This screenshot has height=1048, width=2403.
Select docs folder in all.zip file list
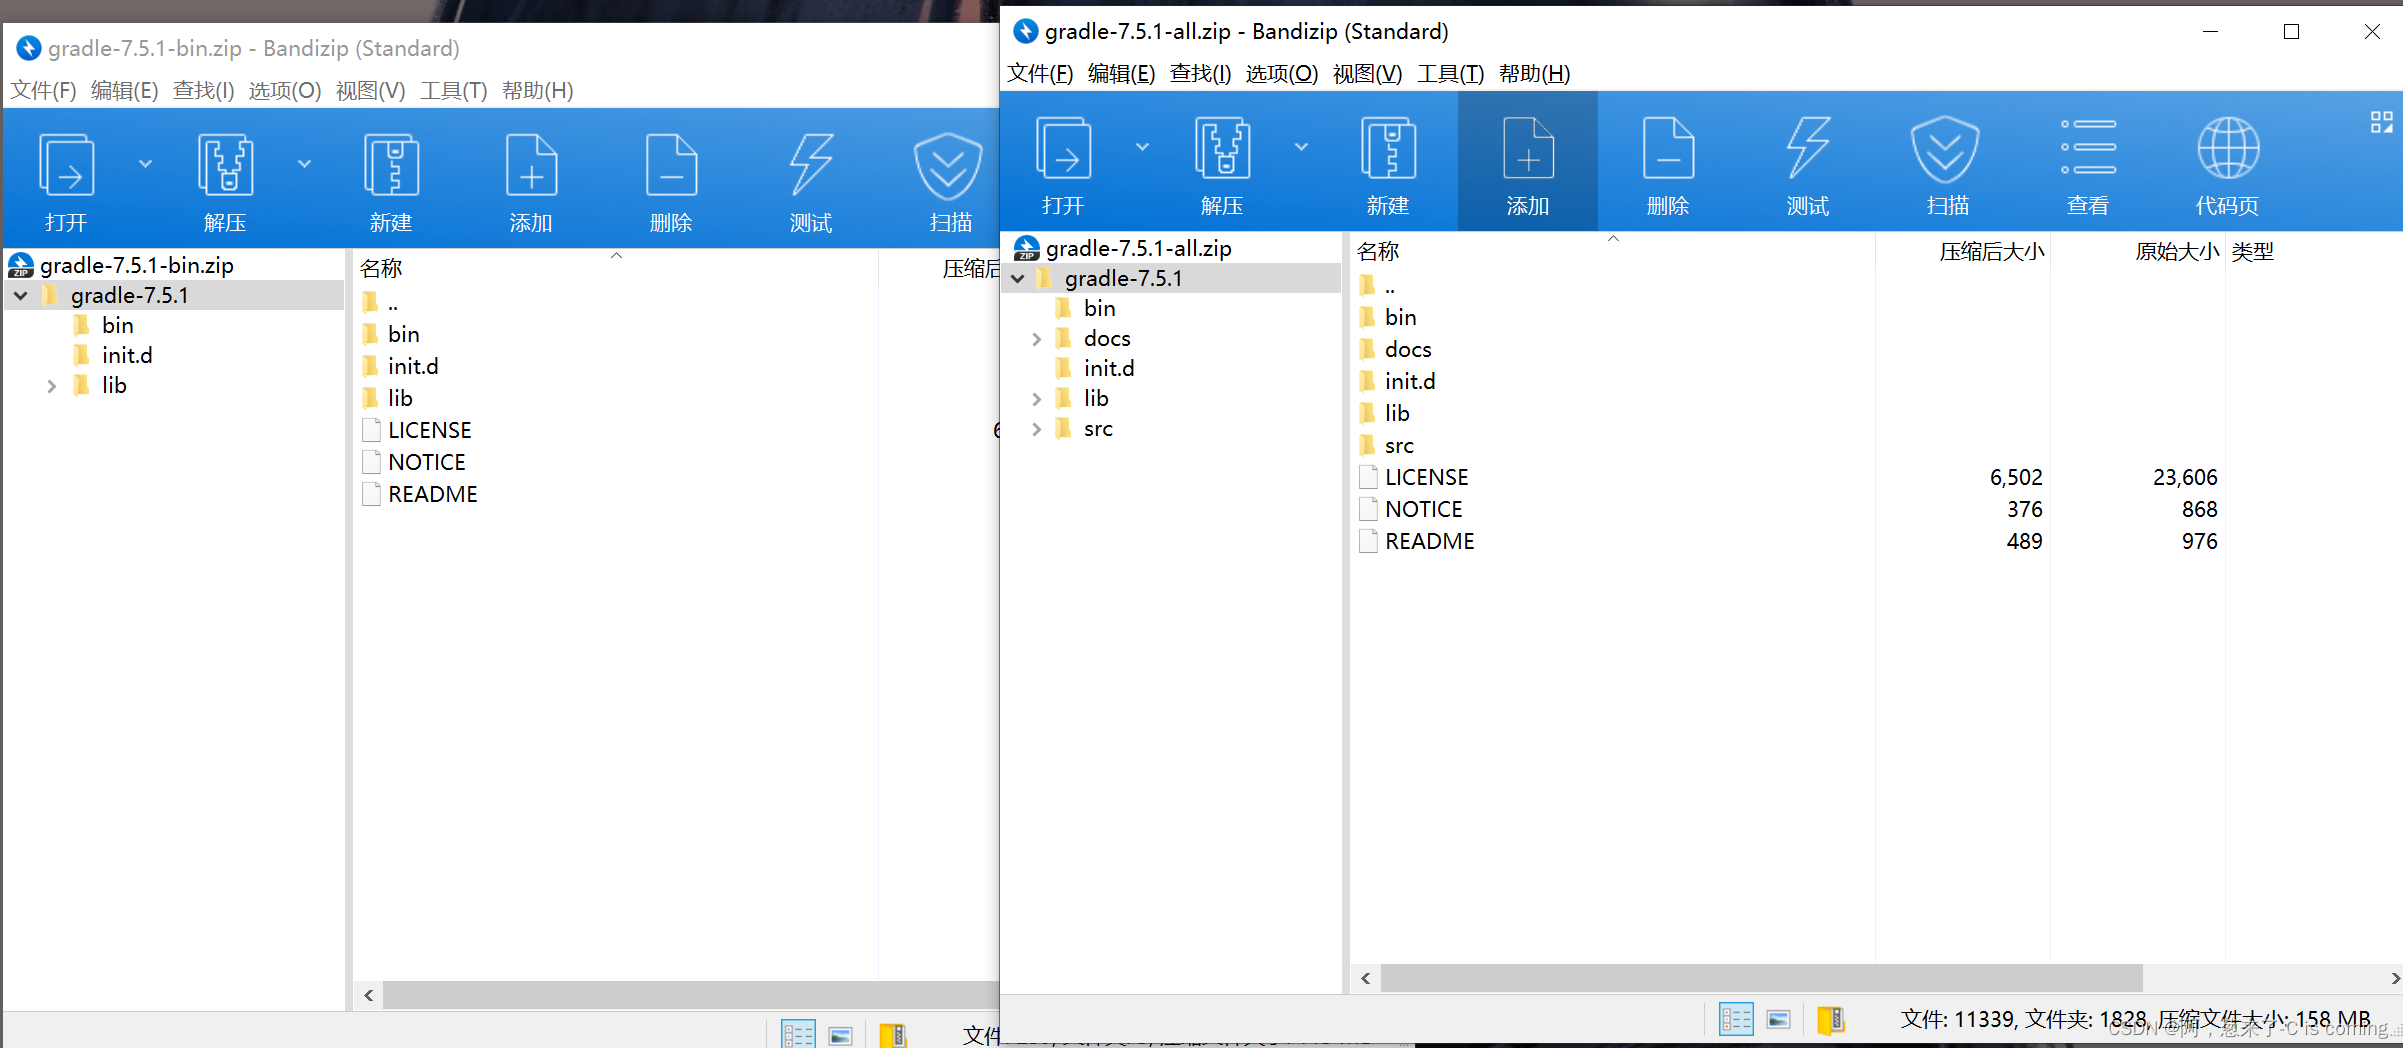tap(1408, 349)
